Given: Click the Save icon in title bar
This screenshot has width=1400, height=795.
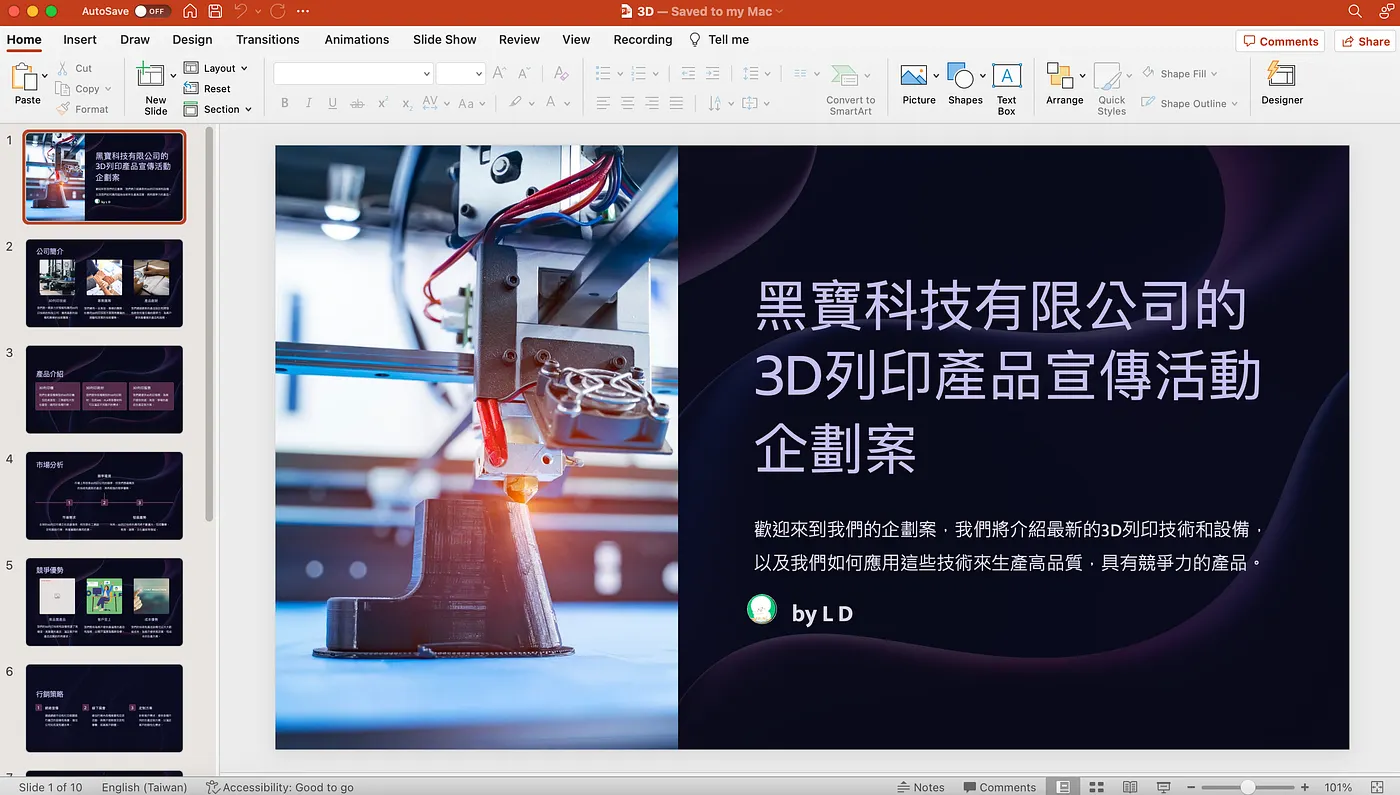Looking at the screenshot, I should click(216, 11).
